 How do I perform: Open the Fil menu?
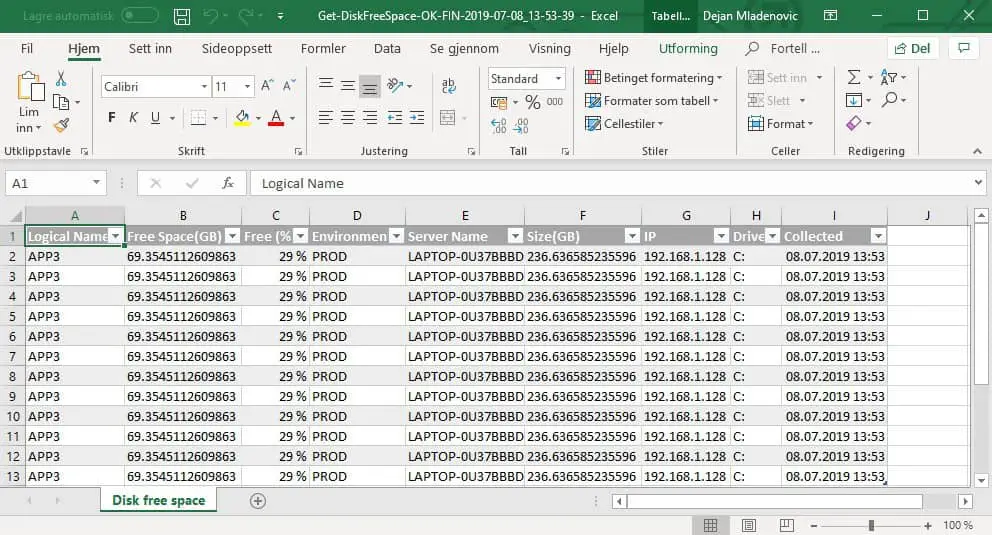pyautogui.click(x=27, y=49)
